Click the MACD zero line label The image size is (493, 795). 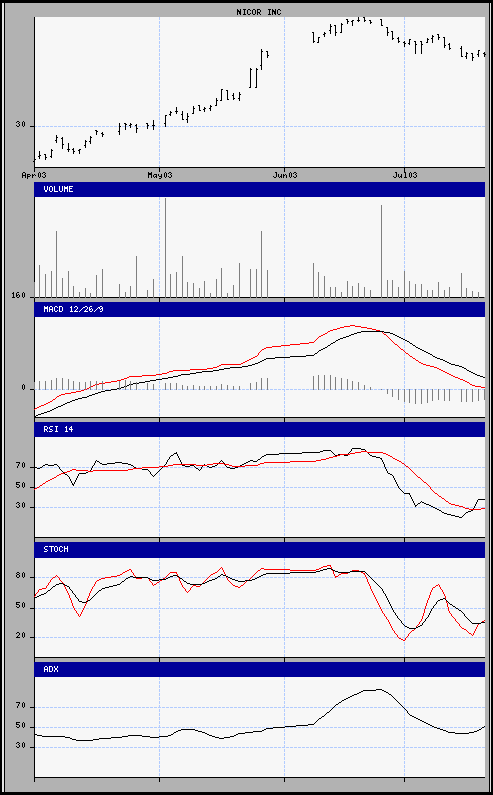coord(23,388)
